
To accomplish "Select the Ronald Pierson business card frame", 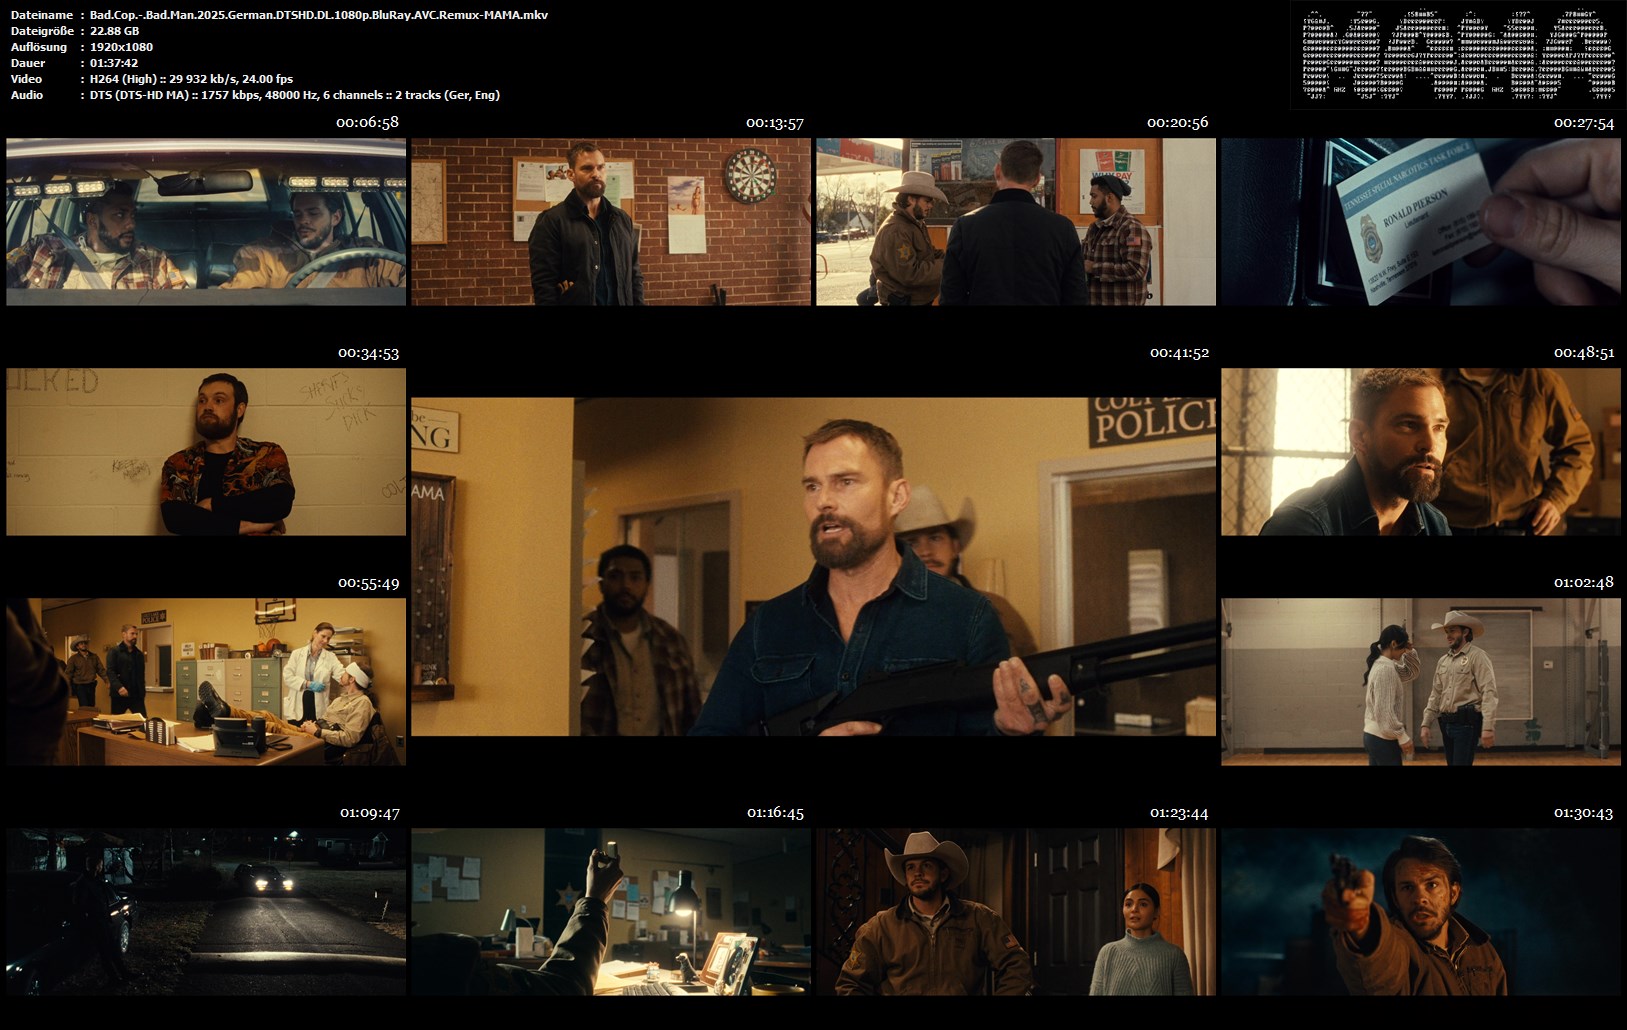I will tap(1421, 222).
